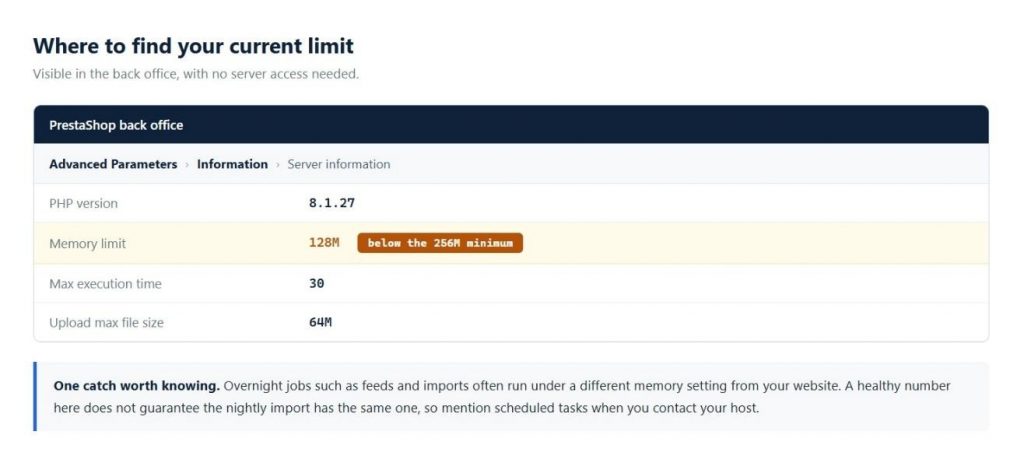Click the Max execution time label

point(105,283)
